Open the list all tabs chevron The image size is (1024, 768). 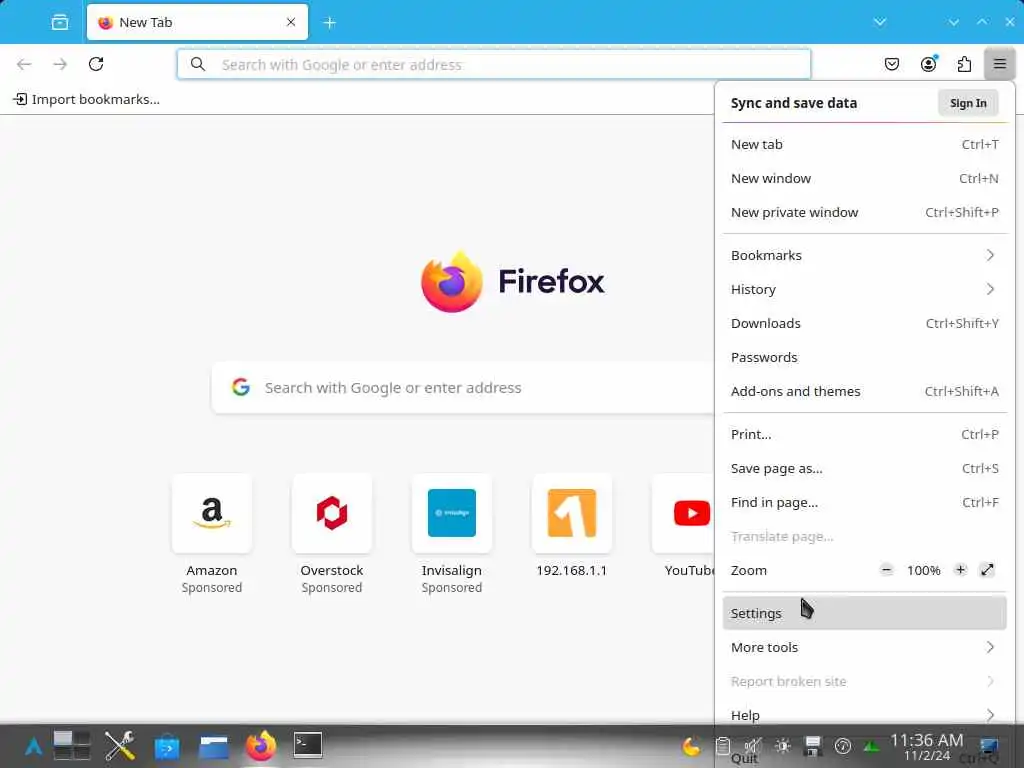[x=880, y=22]
